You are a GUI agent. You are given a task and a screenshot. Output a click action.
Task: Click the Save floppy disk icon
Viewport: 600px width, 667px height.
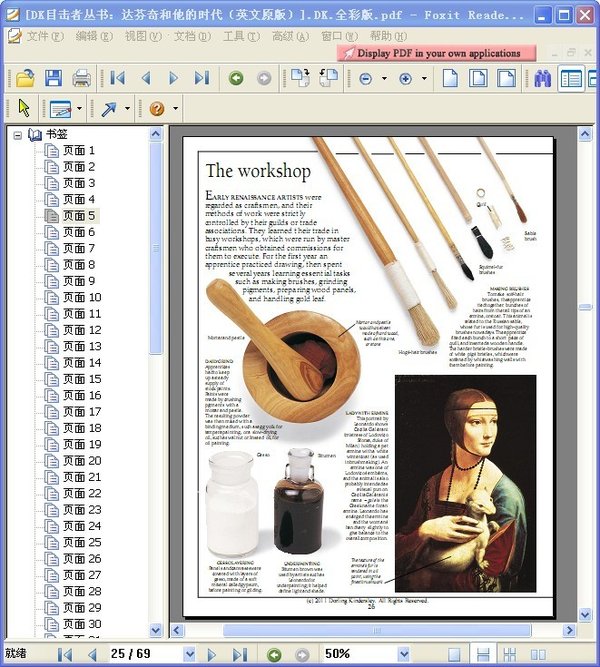tap(54, 78)
